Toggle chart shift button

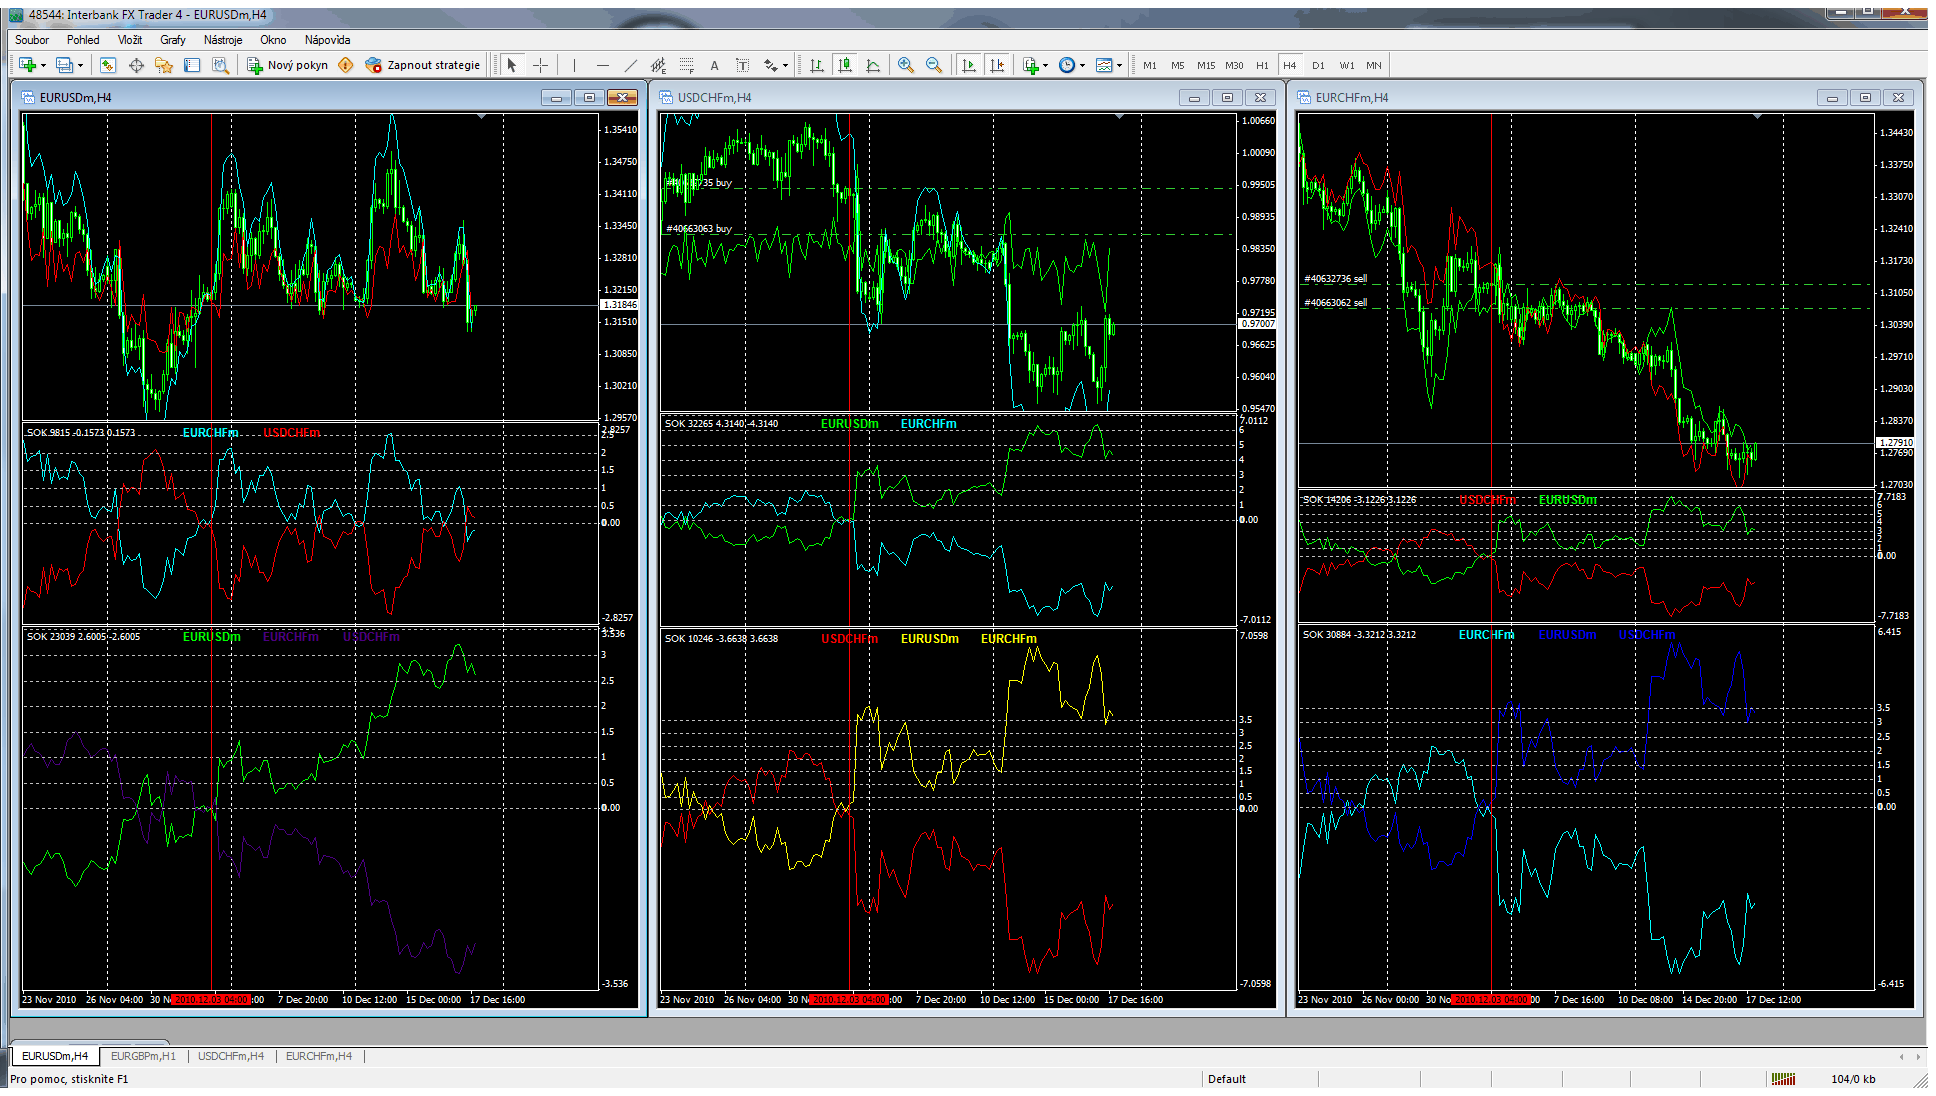(997, 65)
